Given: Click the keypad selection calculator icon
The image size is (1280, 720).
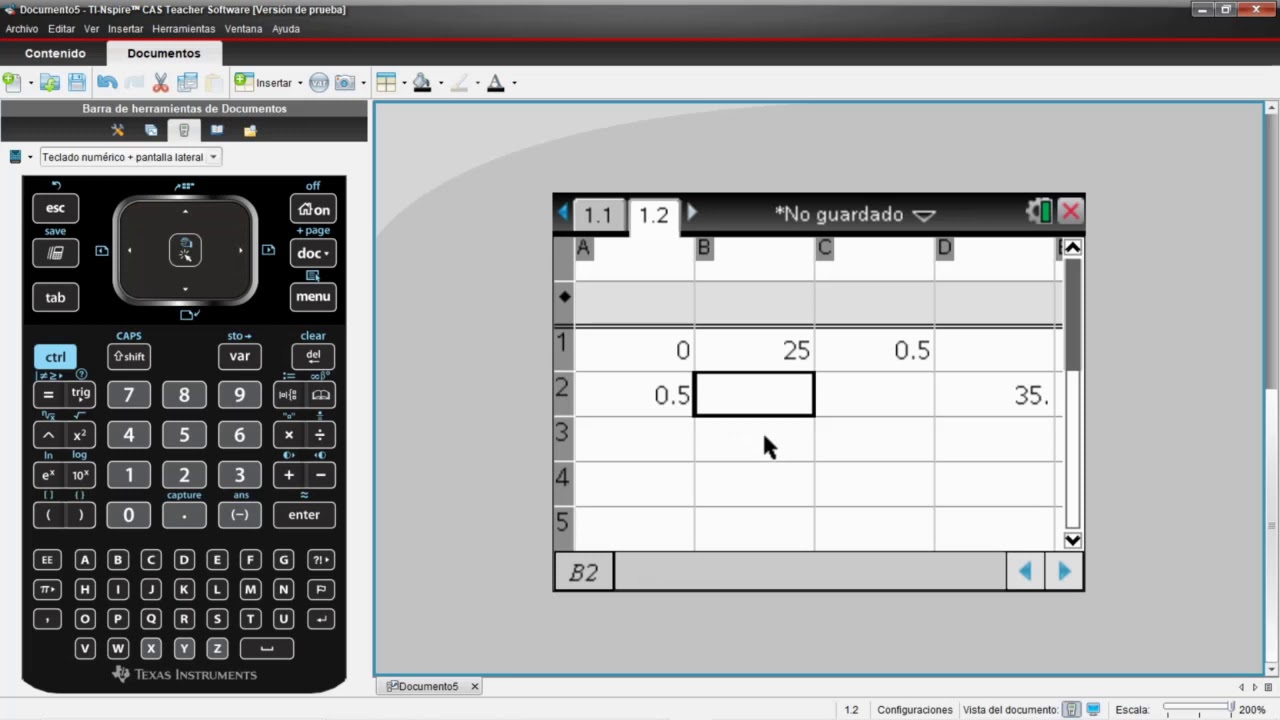Looking at the screenshot, I should pos(15,157).
